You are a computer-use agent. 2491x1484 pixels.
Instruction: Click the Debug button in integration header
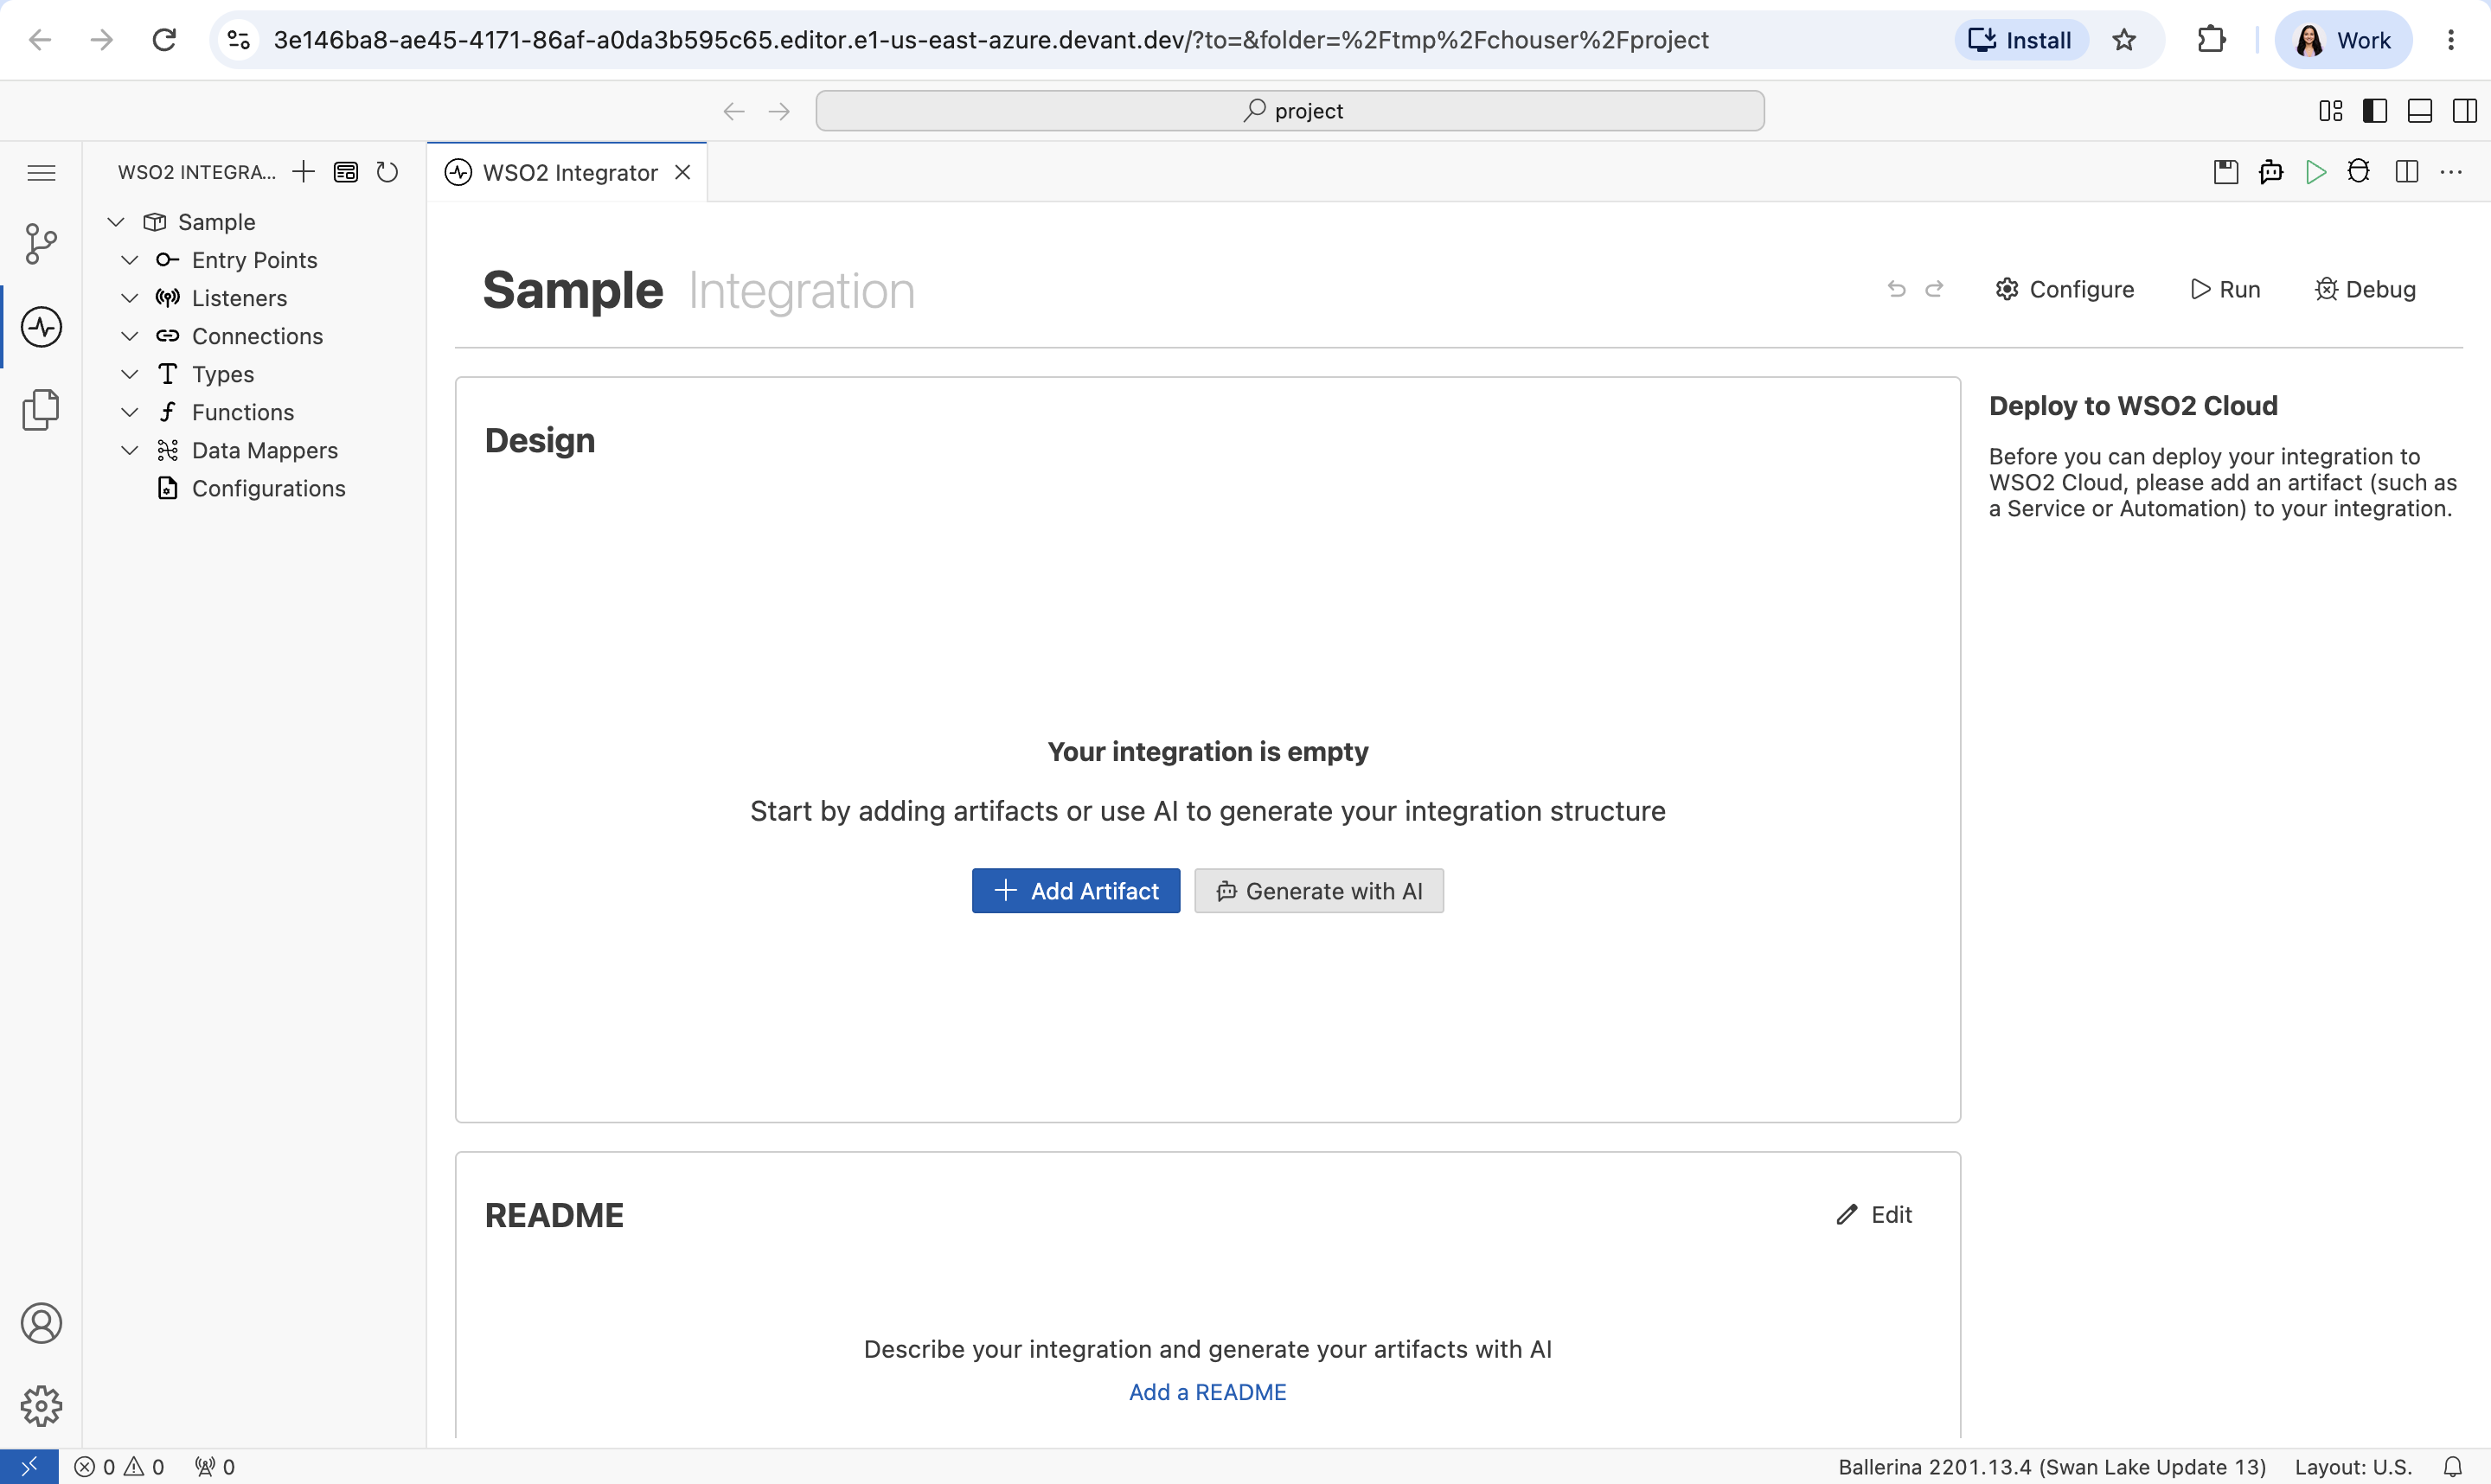[x=2365, y=289]
